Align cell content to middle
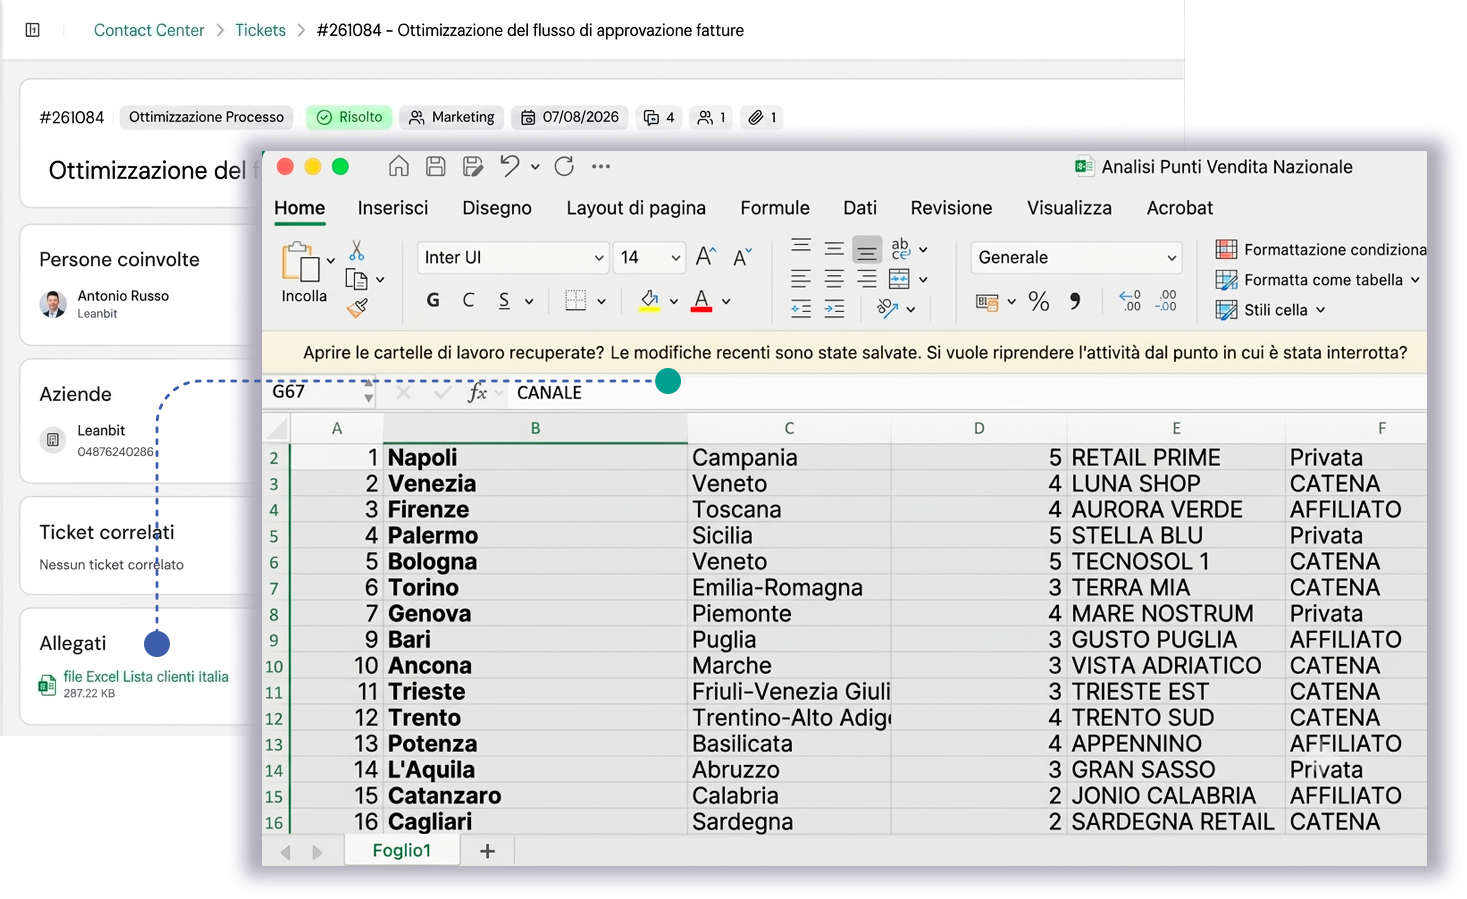This screenshot has width=1467, height=899. click(x=834, y=247)
